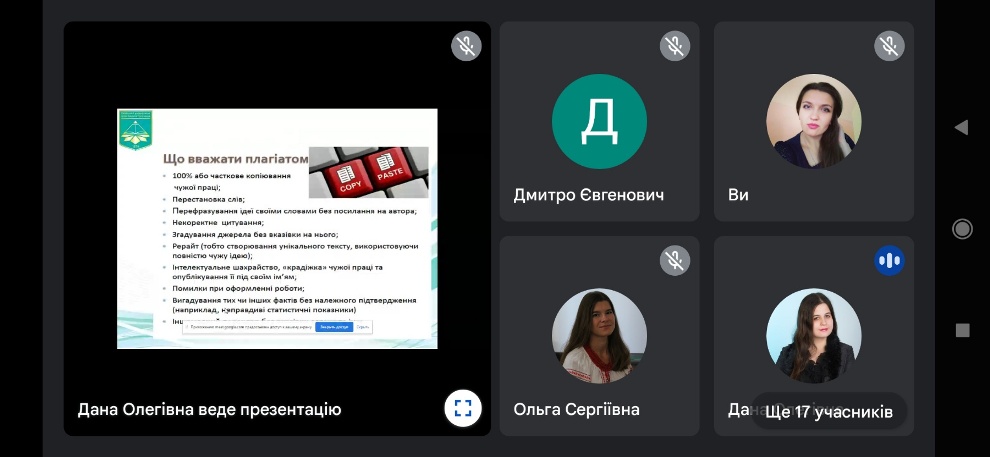Image resolution: width=990 pixels, height=457 pixels.
Task: Tap Ольга Сергіївна's profile photo
Action: (x=599, y=336)
